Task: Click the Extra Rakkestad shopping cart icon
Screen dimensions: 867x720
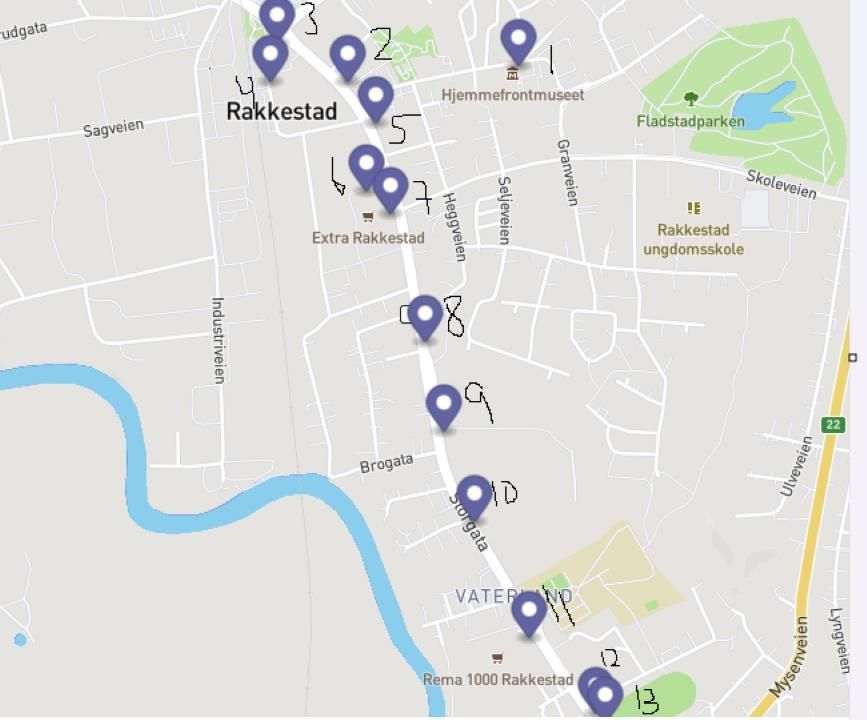Action: (x=368, y=216)
